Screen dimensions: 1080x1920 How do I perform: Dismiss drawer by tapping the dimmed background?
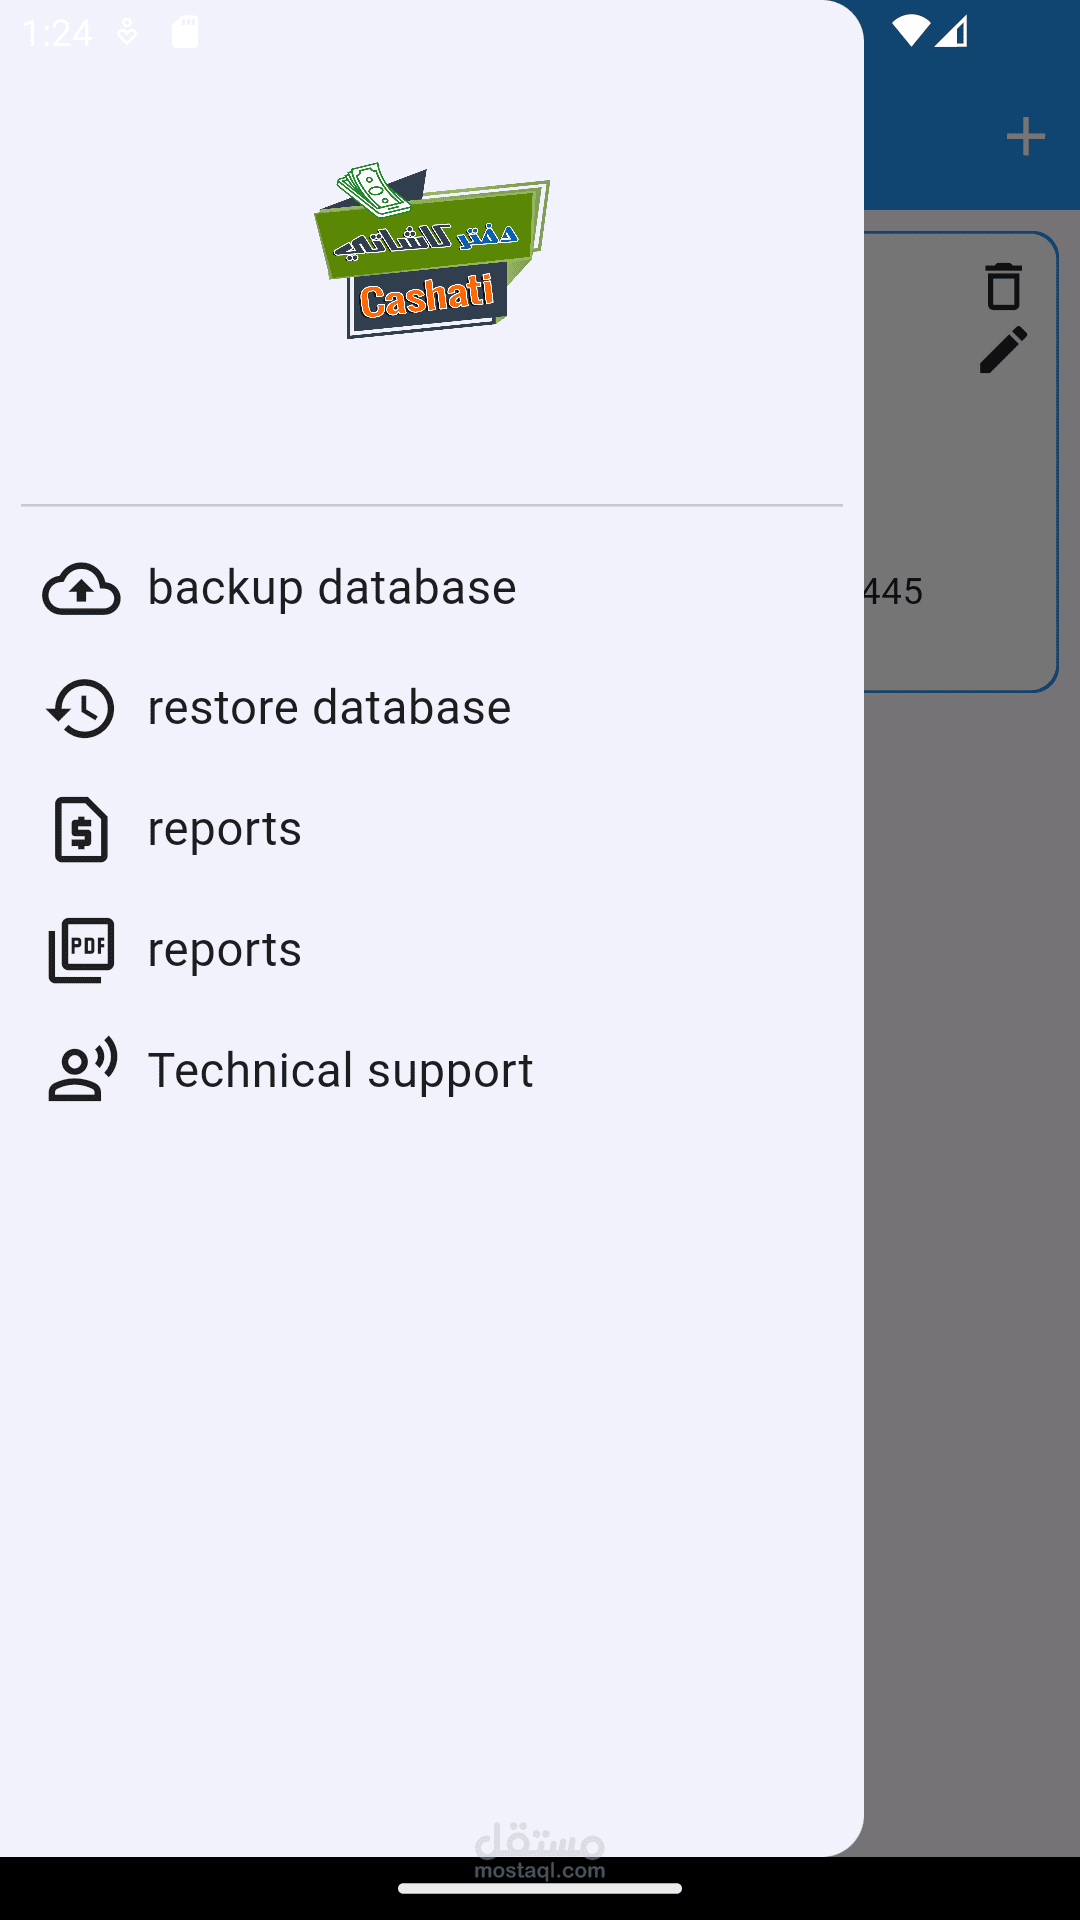point(970,1200)
